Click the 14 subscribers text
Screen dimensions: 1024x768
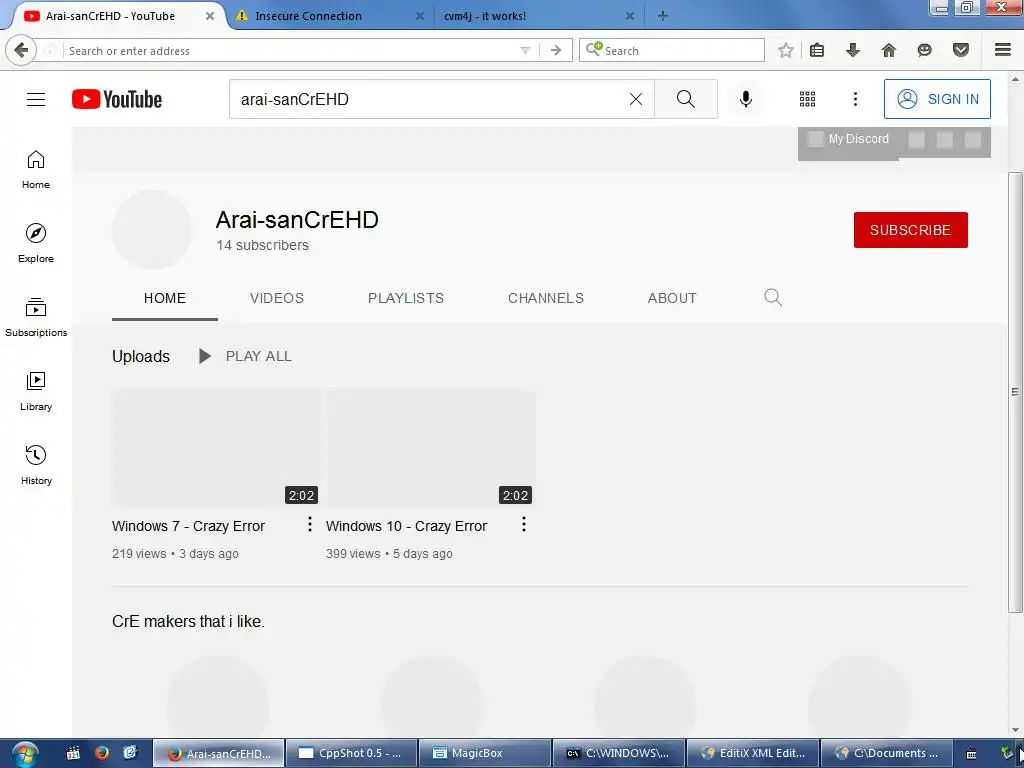pyautogui.click(x=263, y=246)
